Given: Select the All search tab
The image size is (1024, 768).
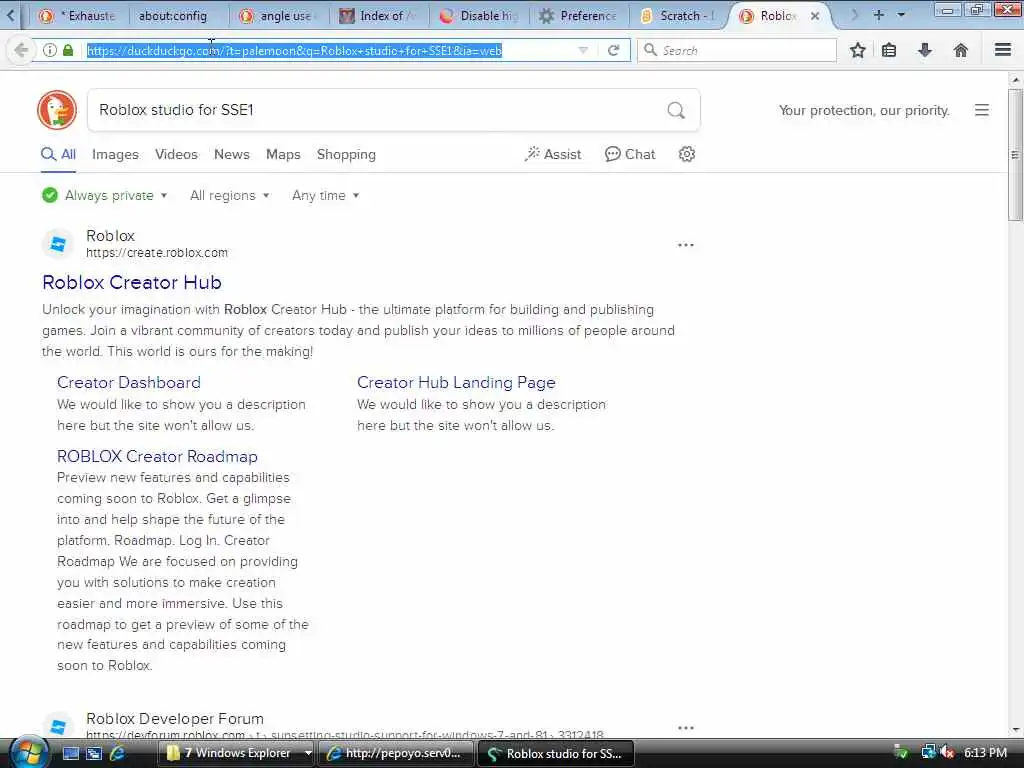Looking at the screenshot, I should [59, 154].
